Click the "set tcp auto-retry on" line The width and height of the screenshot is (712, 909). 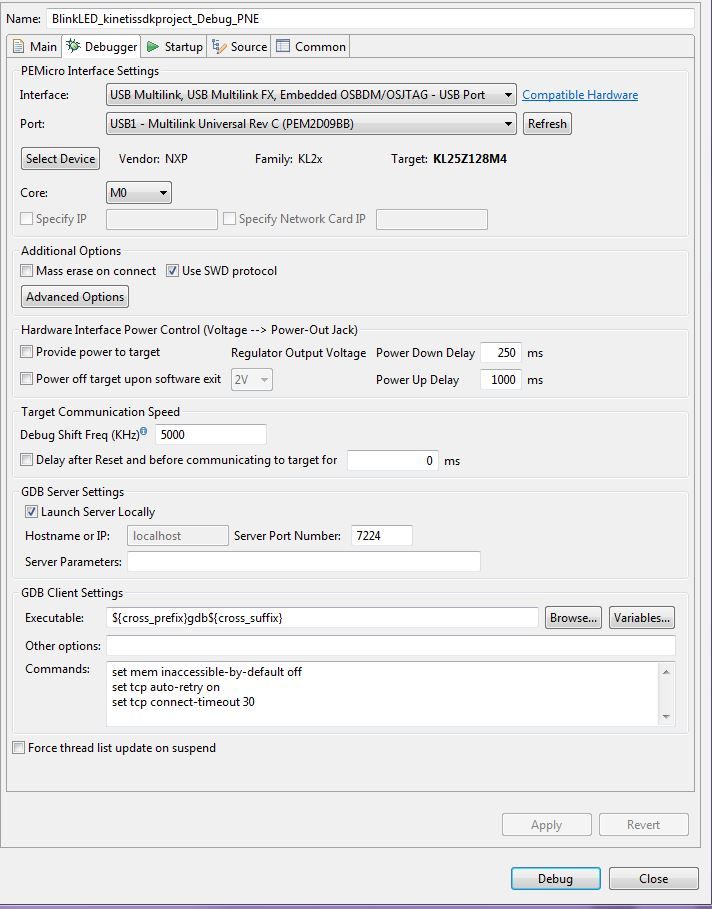(166, 687)
